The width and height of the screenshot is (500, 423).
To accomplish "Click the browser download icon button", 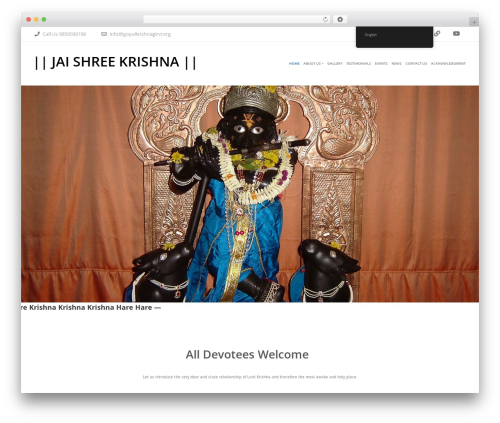I will pos(340,20).
